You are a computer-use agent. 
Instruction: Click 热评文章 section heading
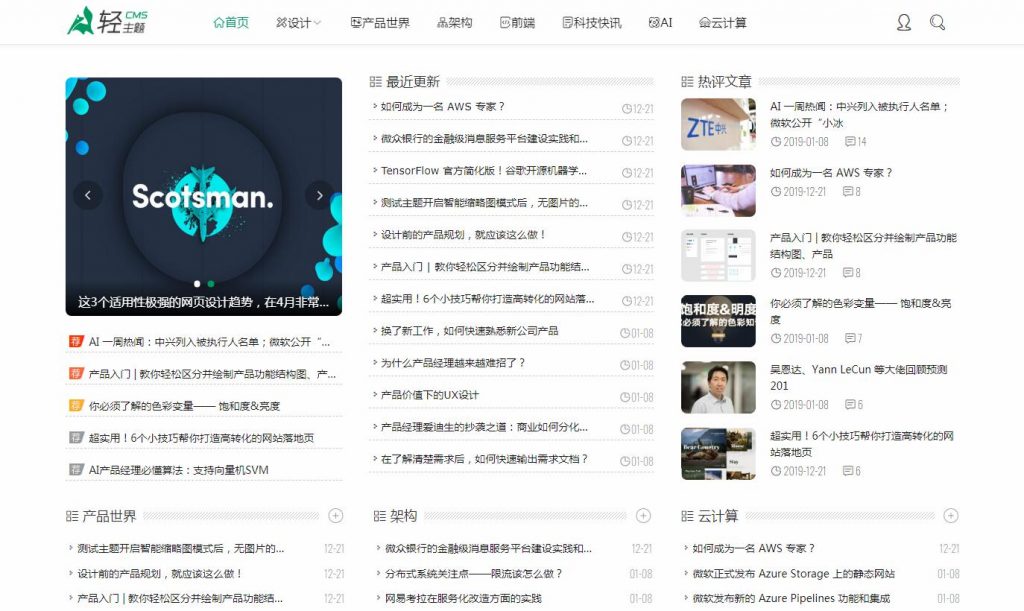(x=724, y=82)
